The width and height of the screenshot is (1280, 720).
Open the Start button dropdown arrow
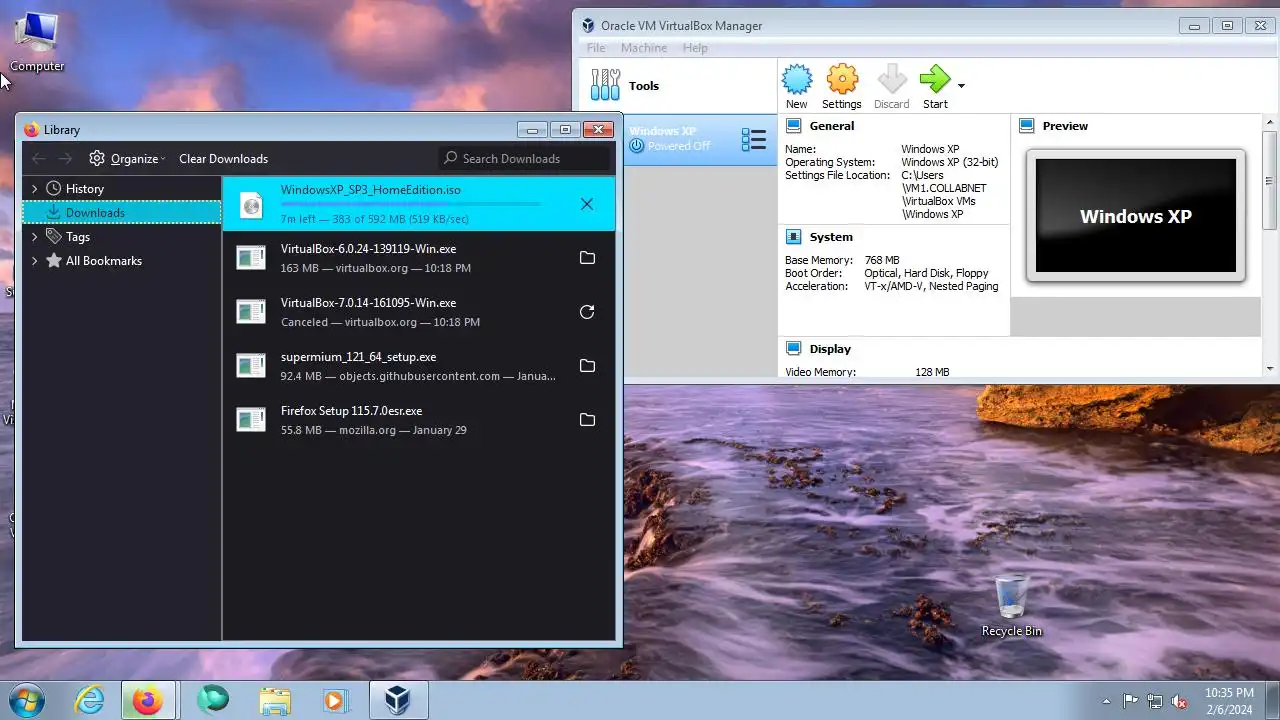point(961,86)
